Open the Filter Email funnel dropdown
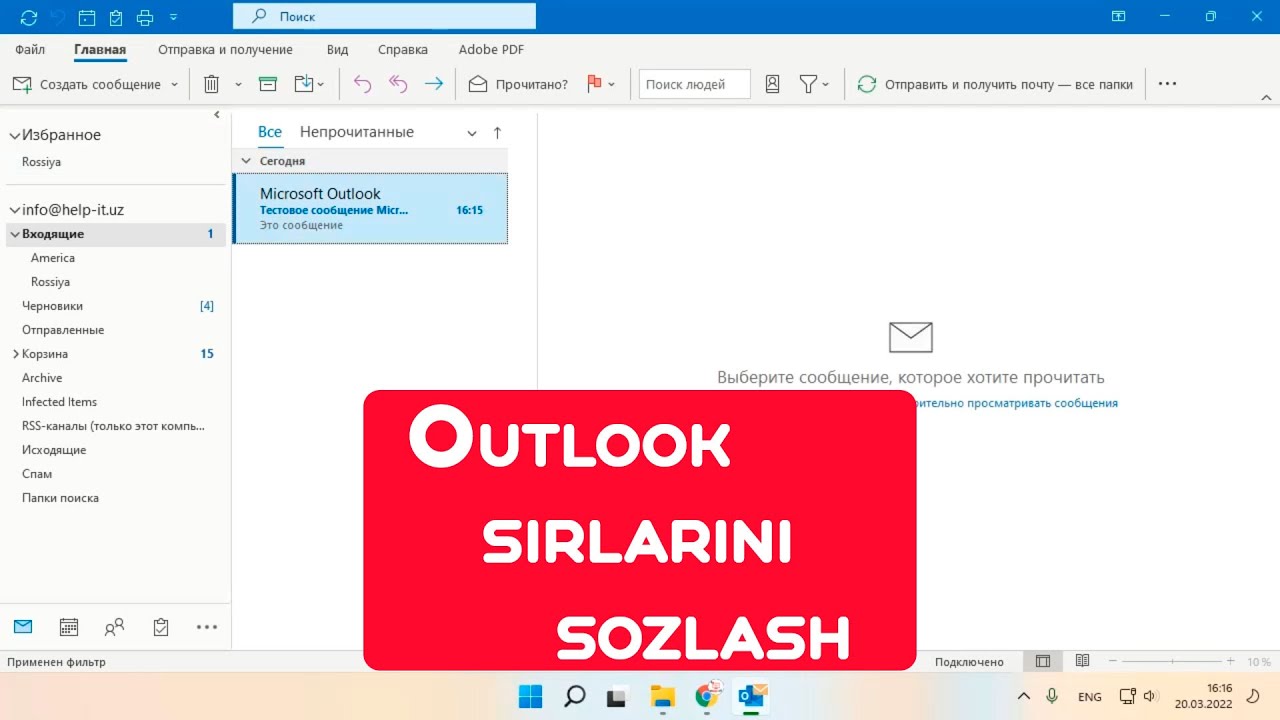Viewport: 1280px width, 720px height. point(814,84)
